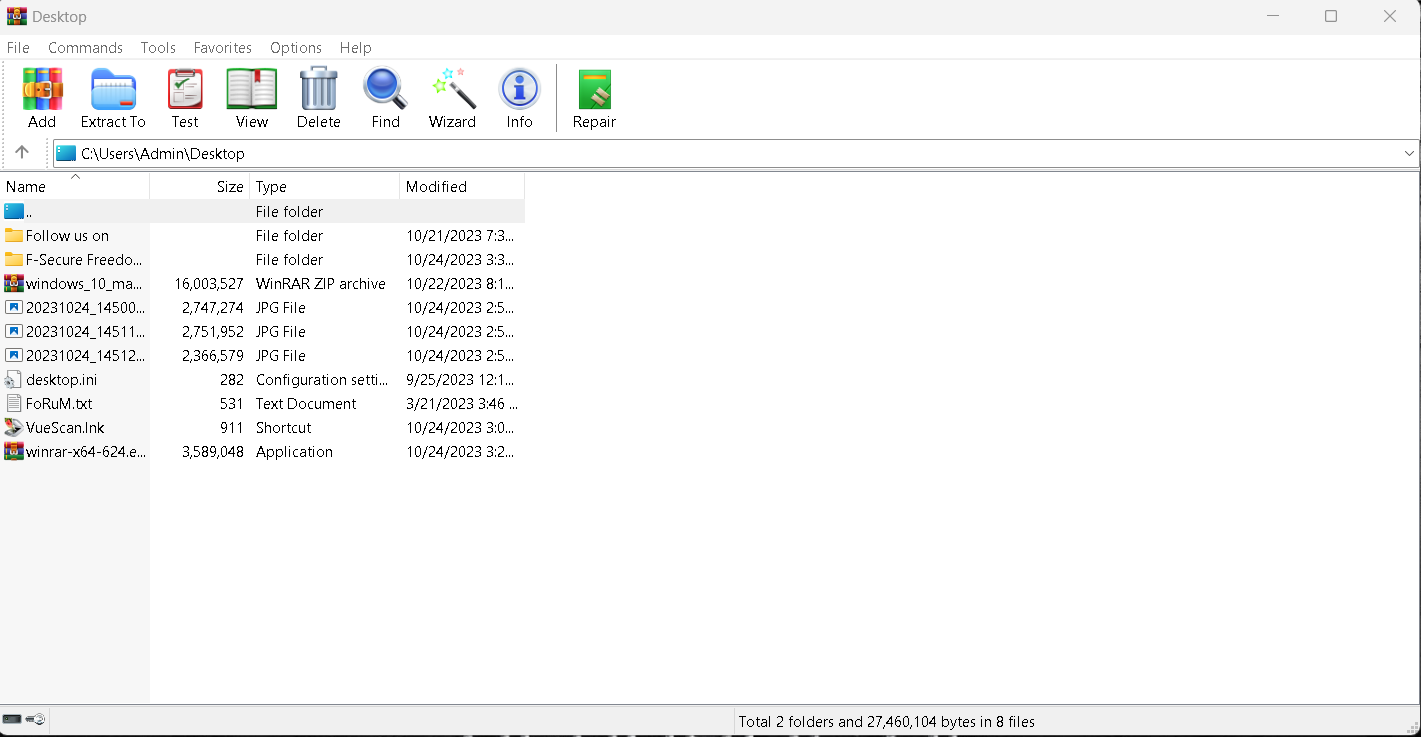Click the size value 2,747,274
Screen dimensions: 1421x737
(213, 308)
